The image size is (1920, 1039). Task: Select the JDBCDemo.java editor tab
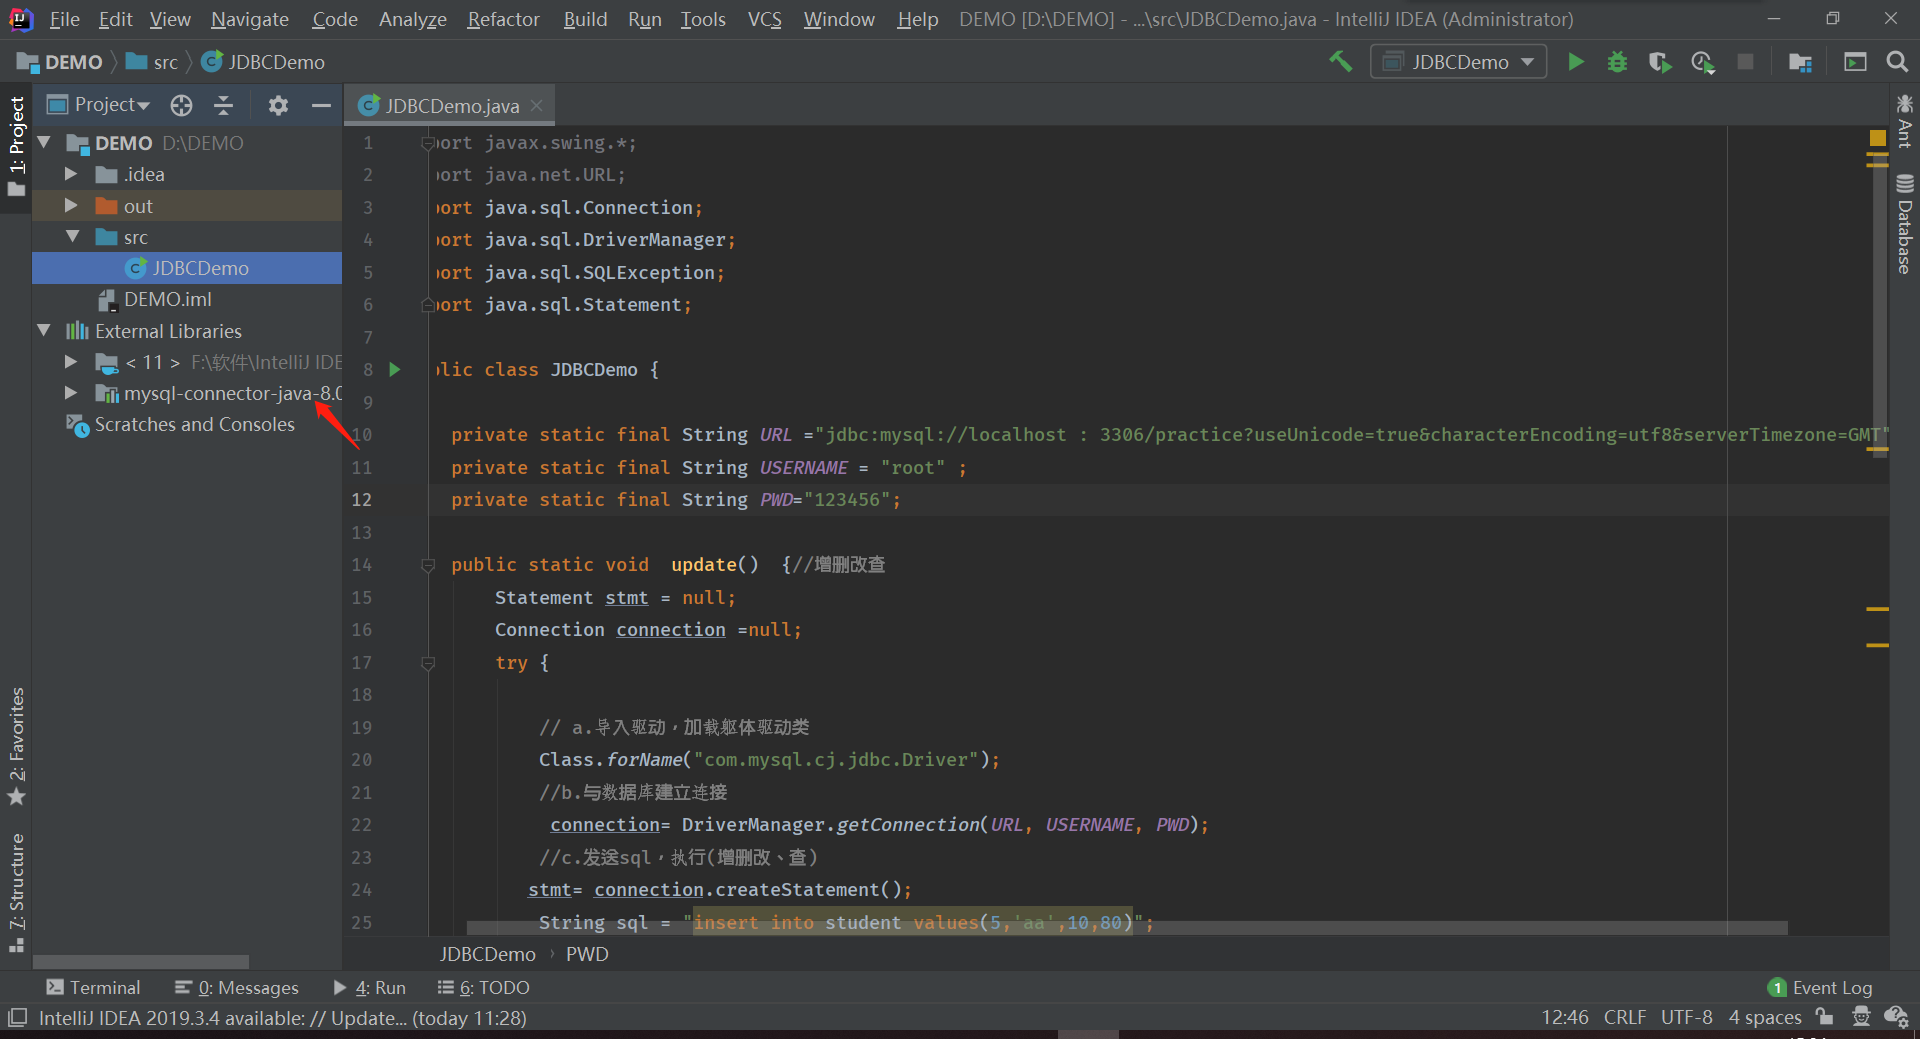pyautogui.click(x=452, y=105)
